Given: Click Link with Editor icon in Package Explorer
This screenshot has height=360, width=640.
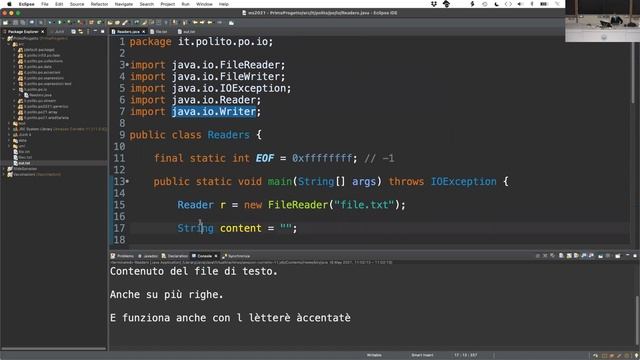Looking at the screenshot, I should [x=80, y=31].
